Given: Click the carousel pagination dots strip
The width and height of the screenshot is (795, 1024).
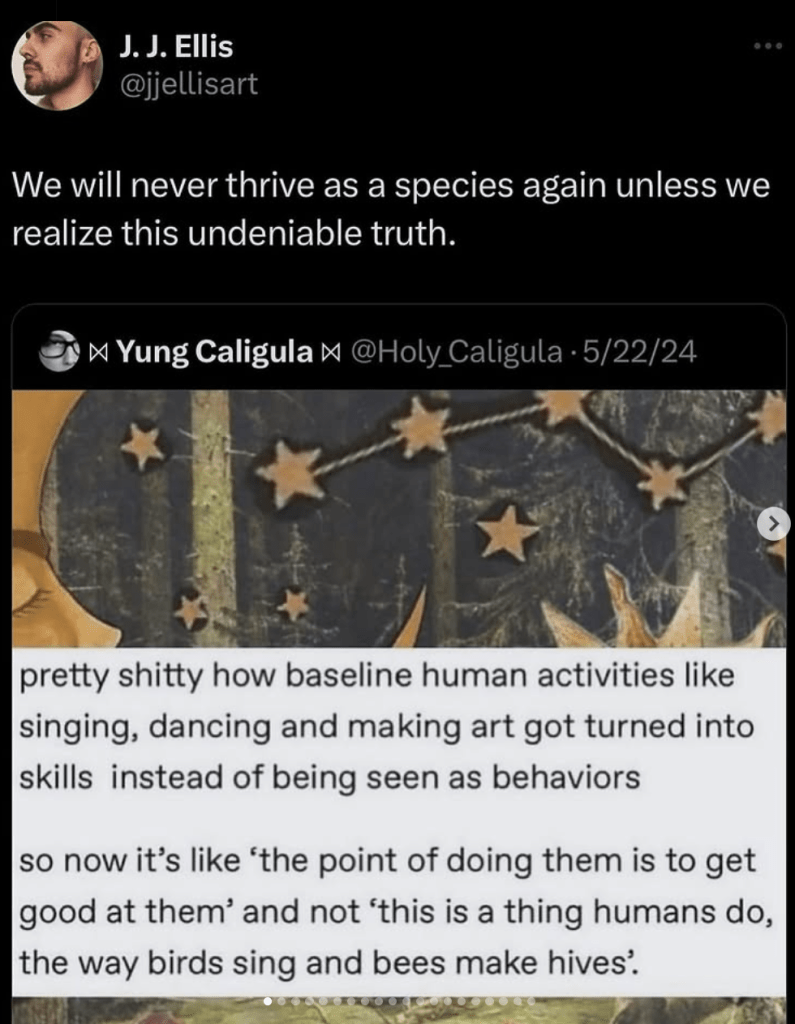Looking at the screenshot, I should pos(400,1000).
